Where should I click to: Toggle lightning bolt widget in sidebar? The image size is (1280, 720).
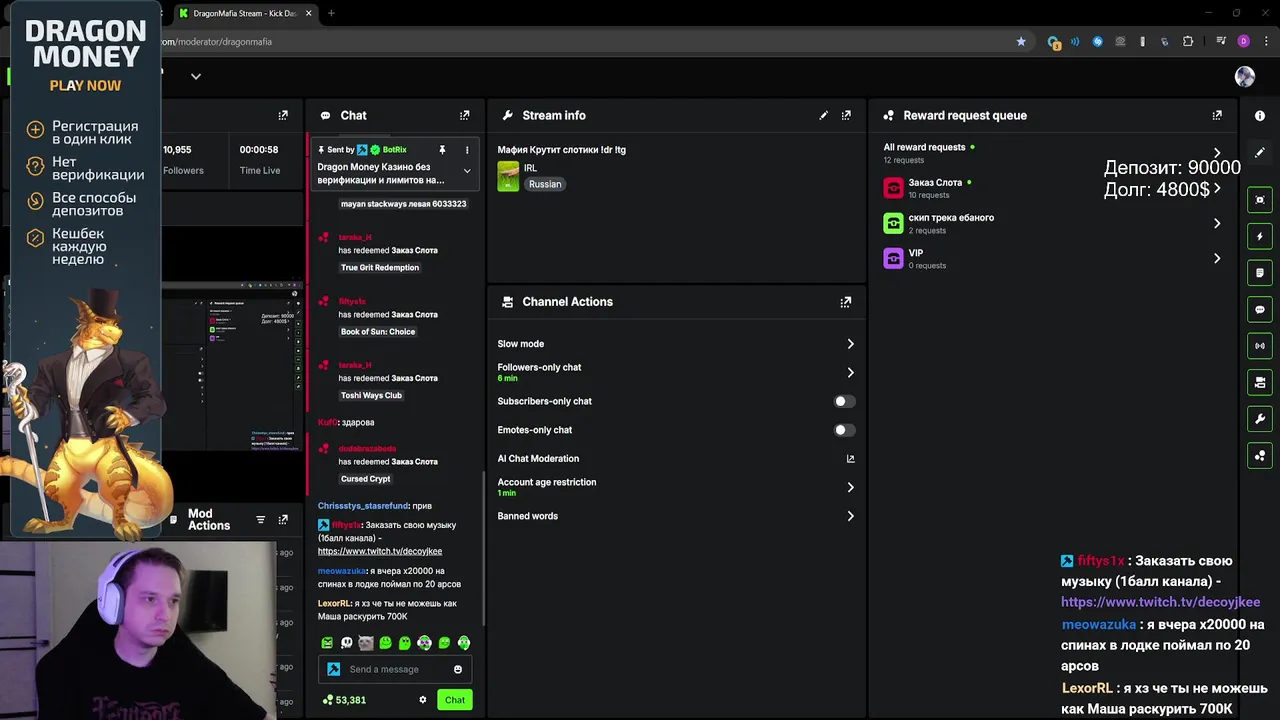1260,236
